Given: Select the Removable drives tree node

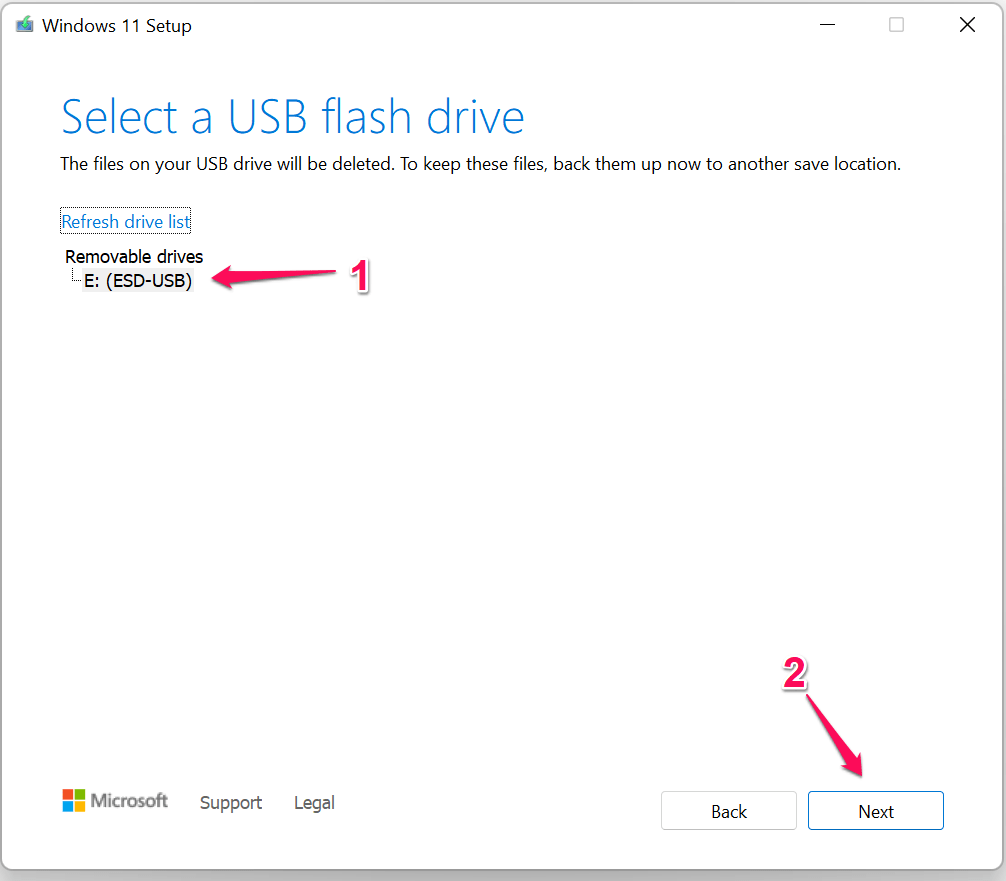Looking at the screenshot, I should (x=134, y=257).
